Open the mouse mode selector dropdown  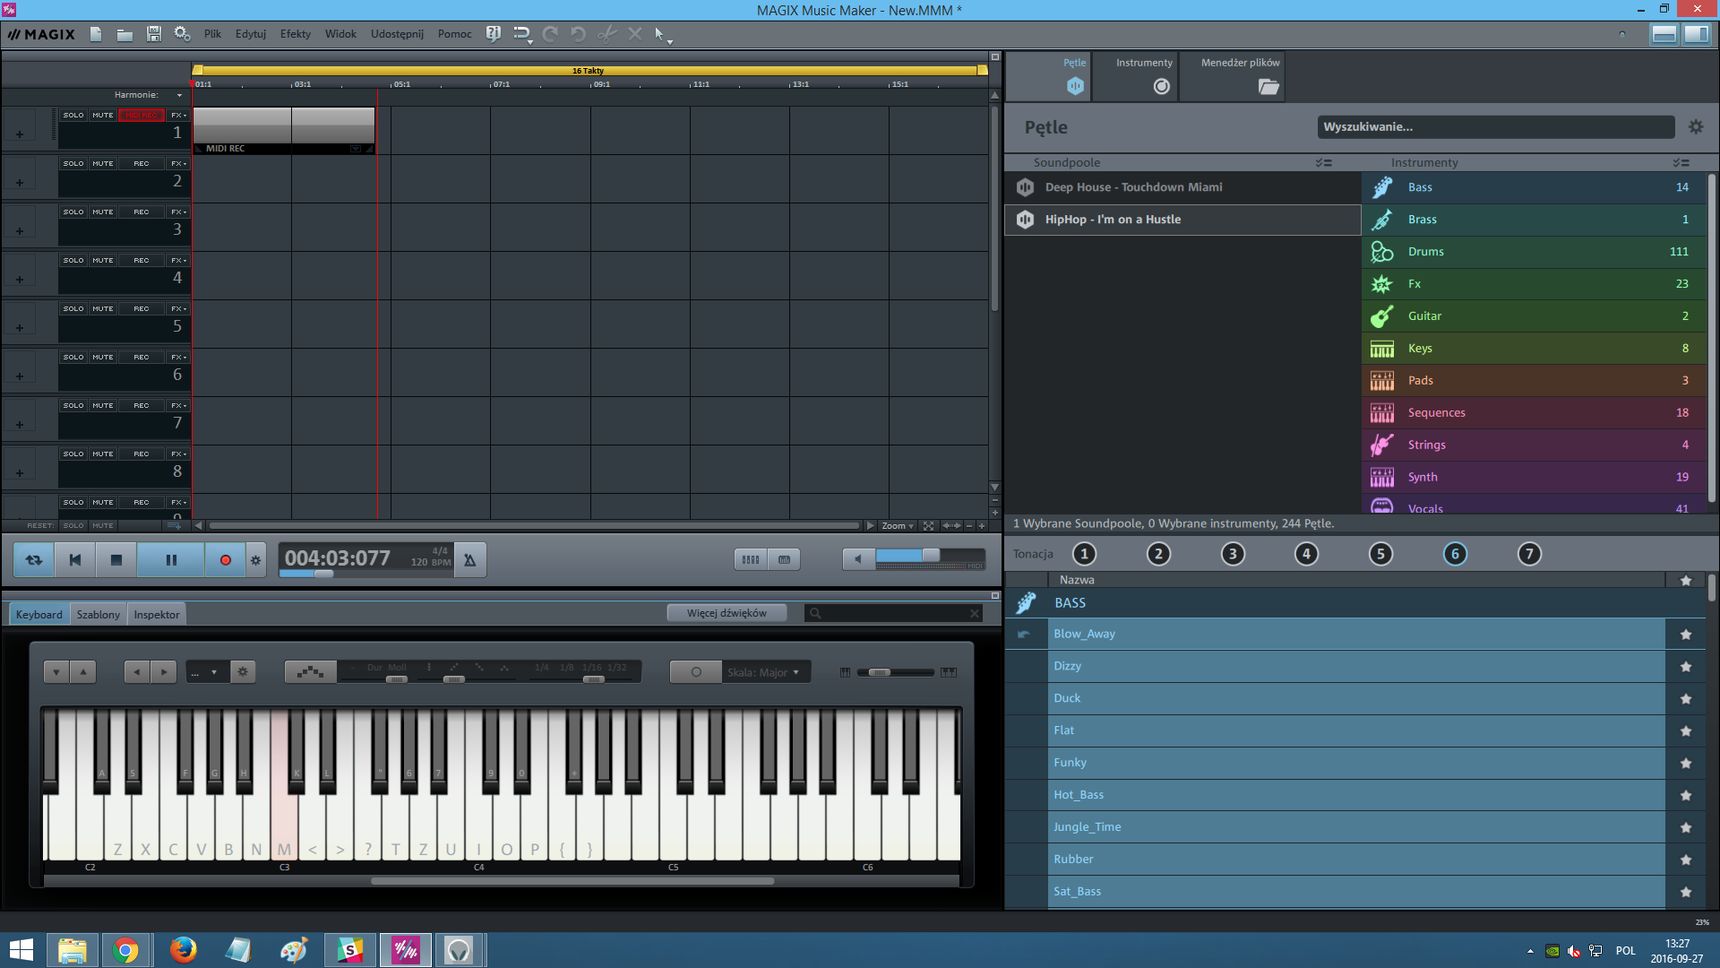point(662,35)
